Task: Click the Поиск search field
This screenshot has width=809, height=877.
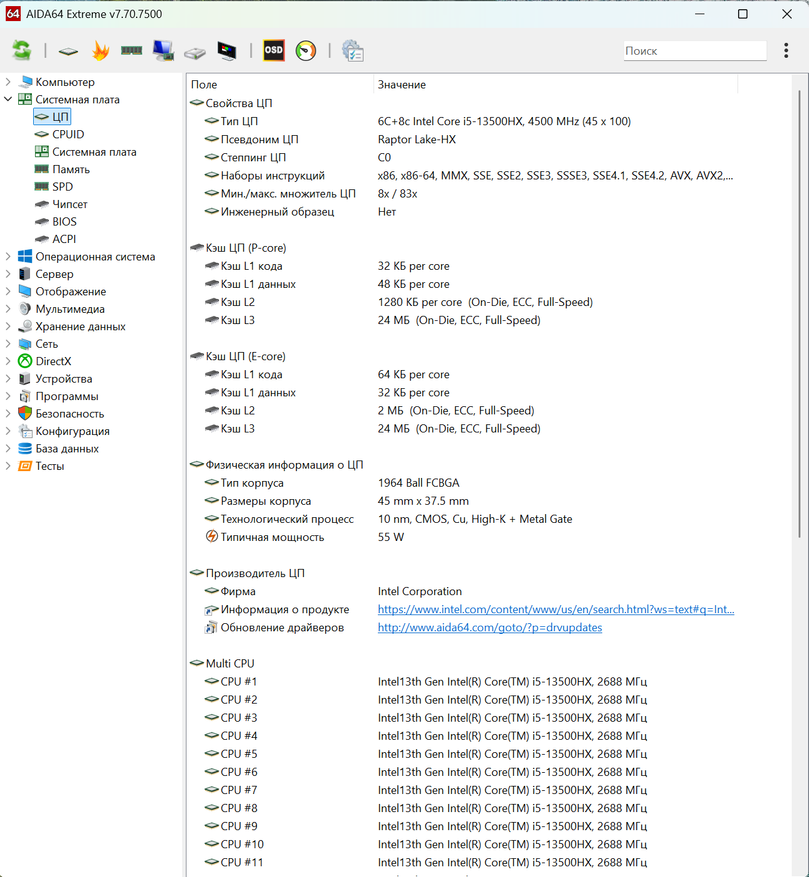Action: pyautogui.click(x=693, y=51)
